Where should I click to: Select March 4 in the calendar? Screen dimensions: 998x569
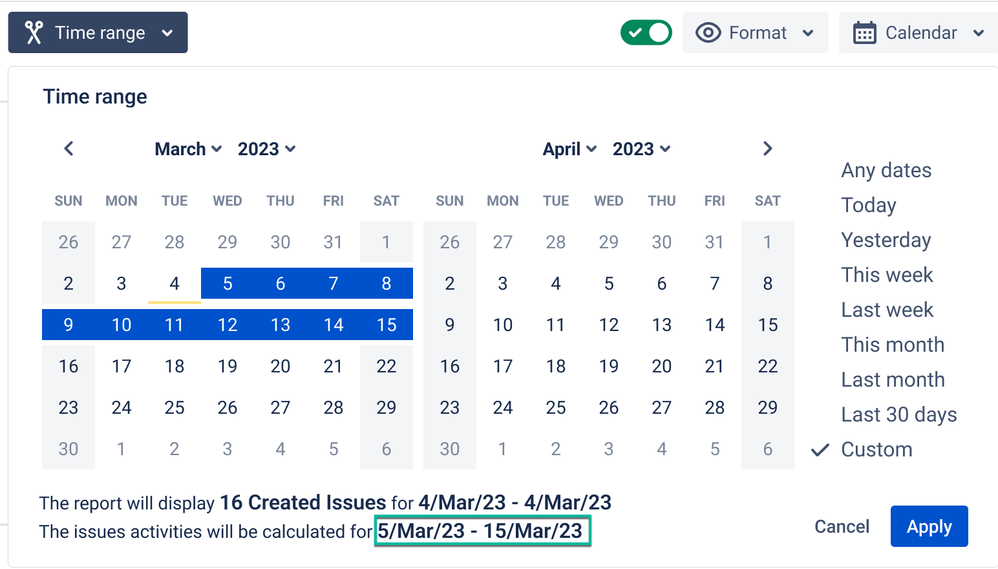174,283
